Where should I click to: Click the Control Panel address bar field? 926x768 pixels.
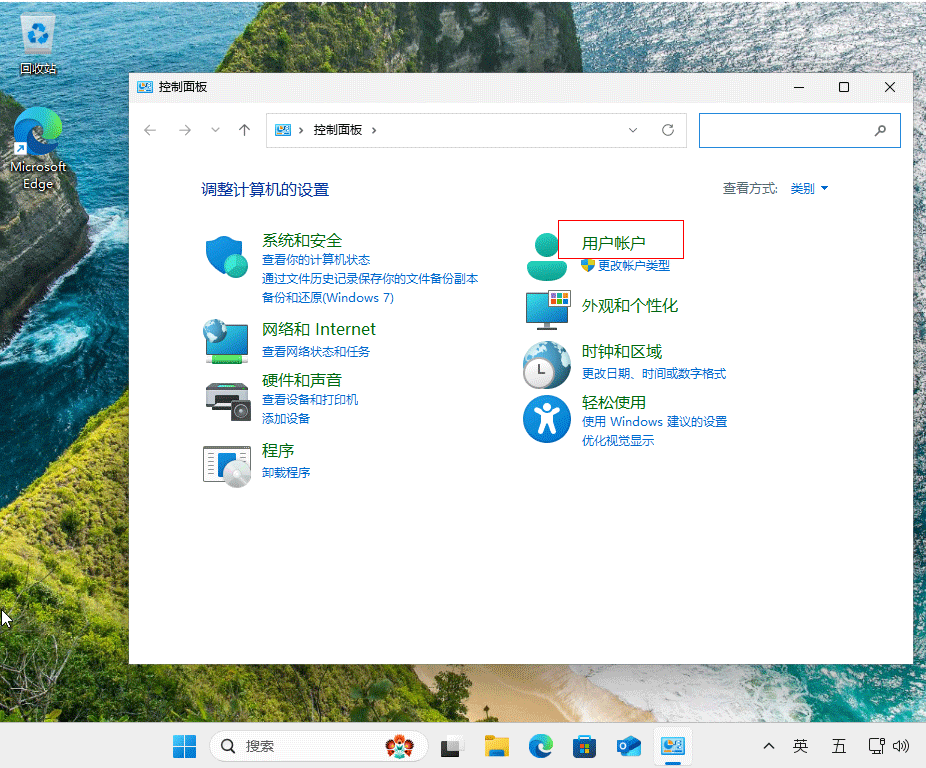[476, 130]
